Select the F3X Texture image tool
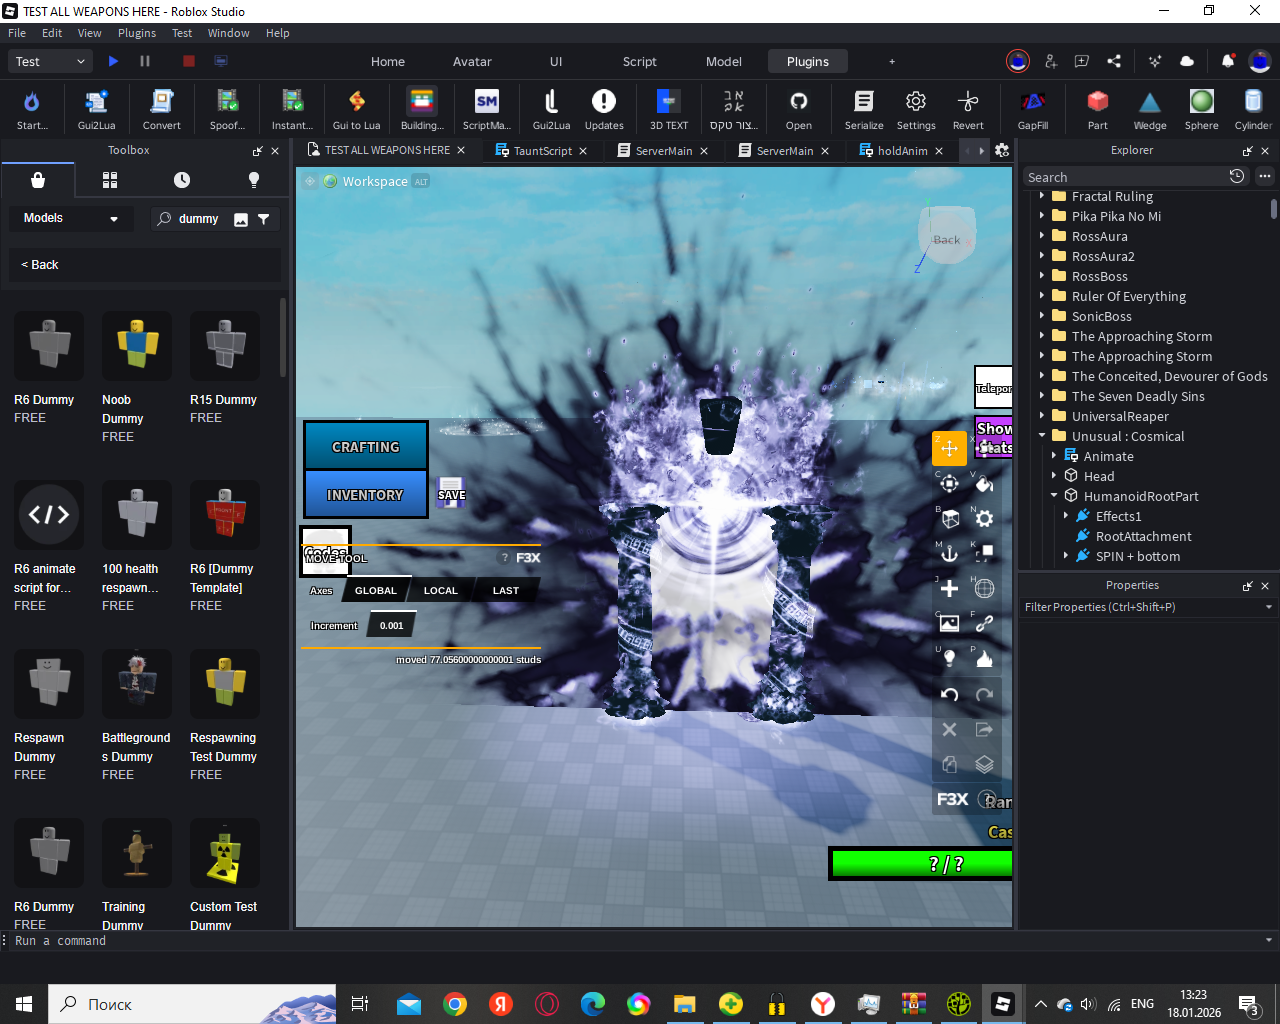This screenshot has height=1024, width=1280. point(950,623)
